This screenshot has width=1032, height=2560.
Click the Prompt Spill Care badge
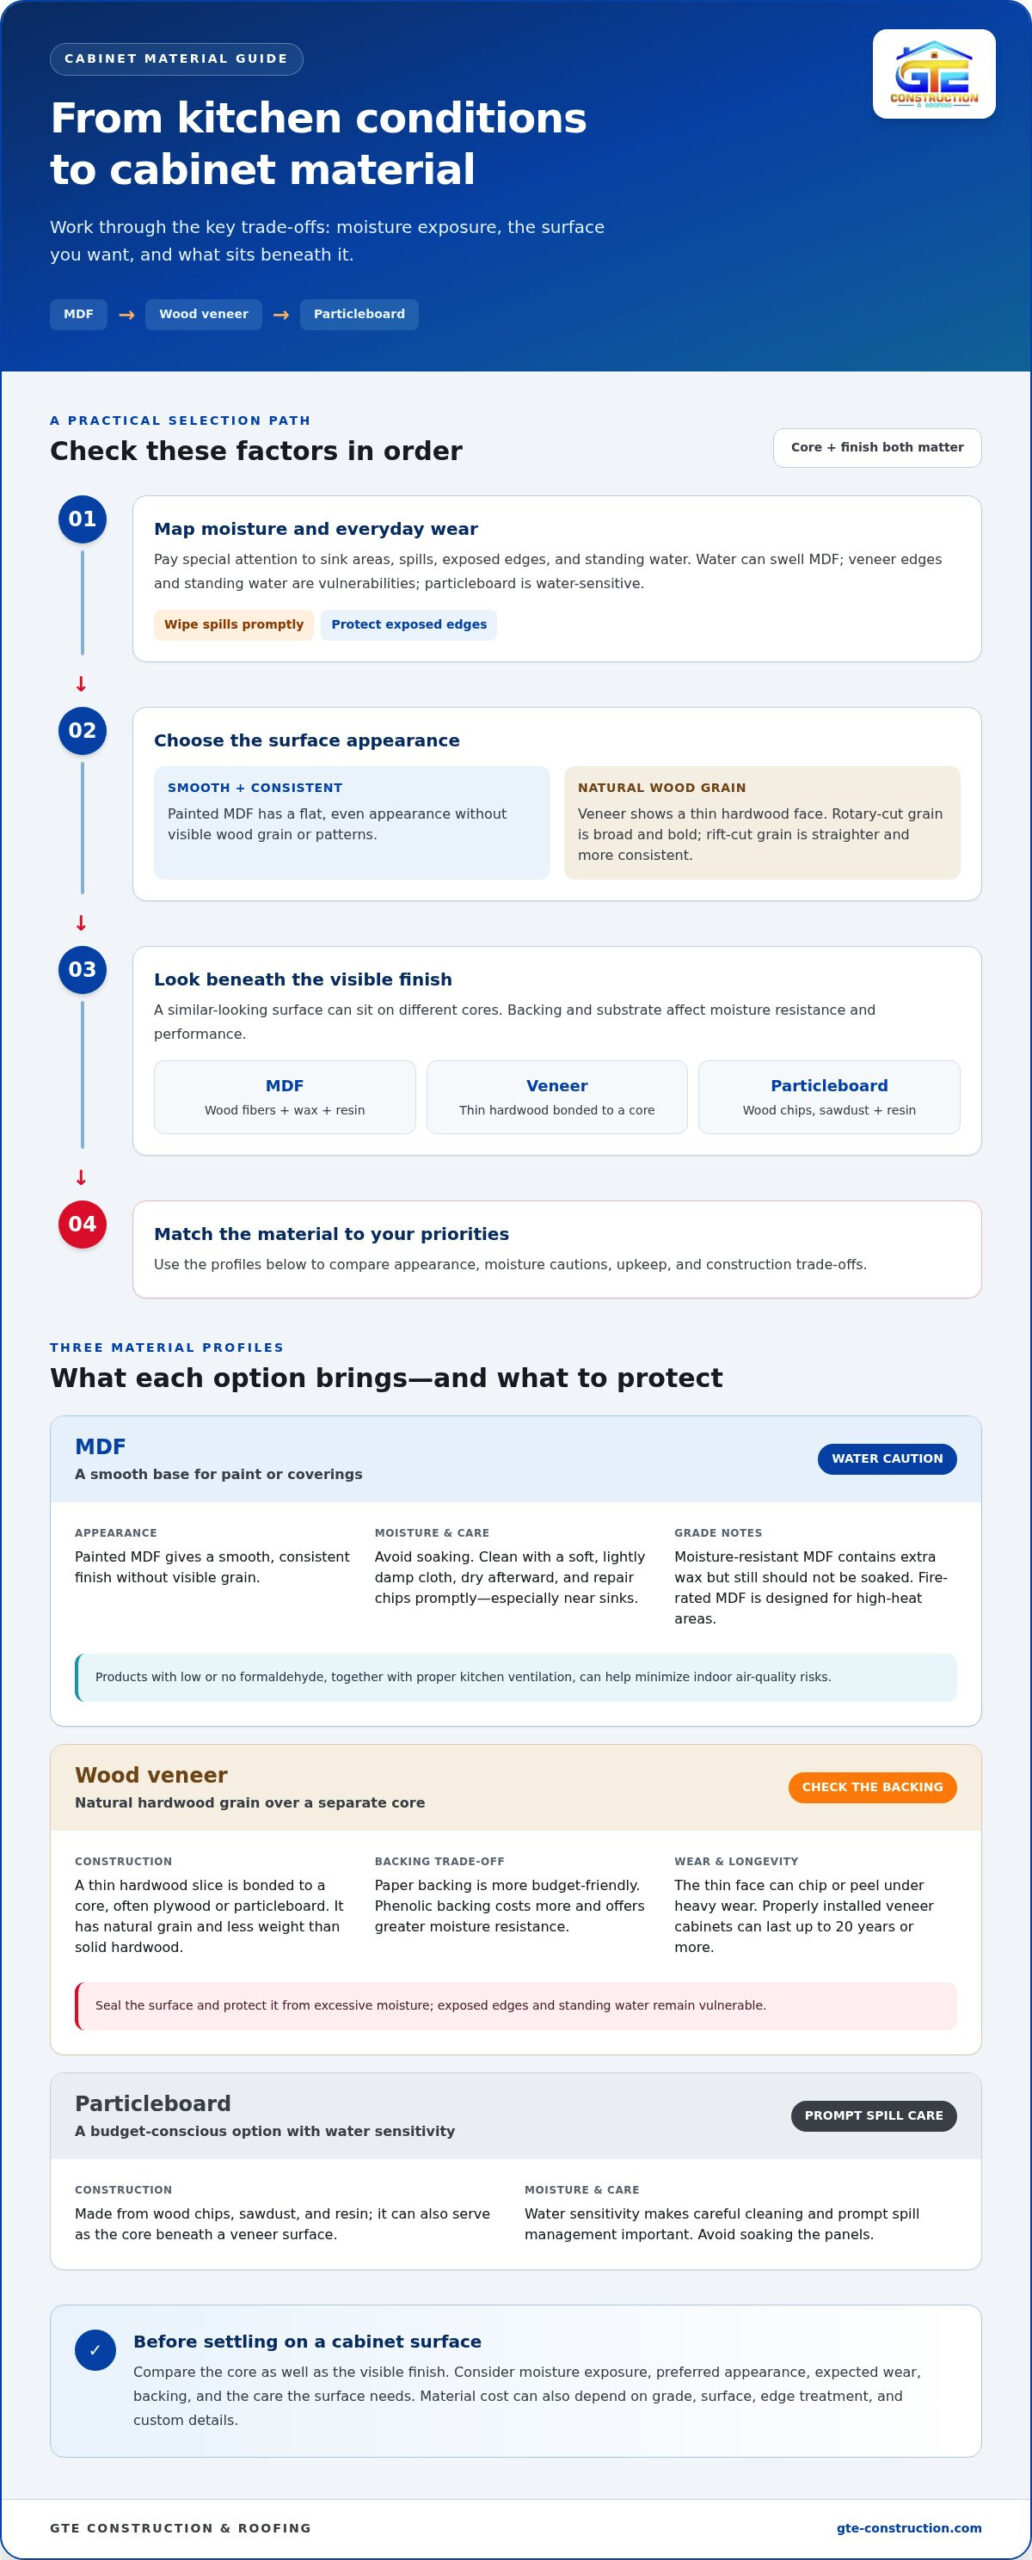pyautogui.click(x=874, y=2115)
